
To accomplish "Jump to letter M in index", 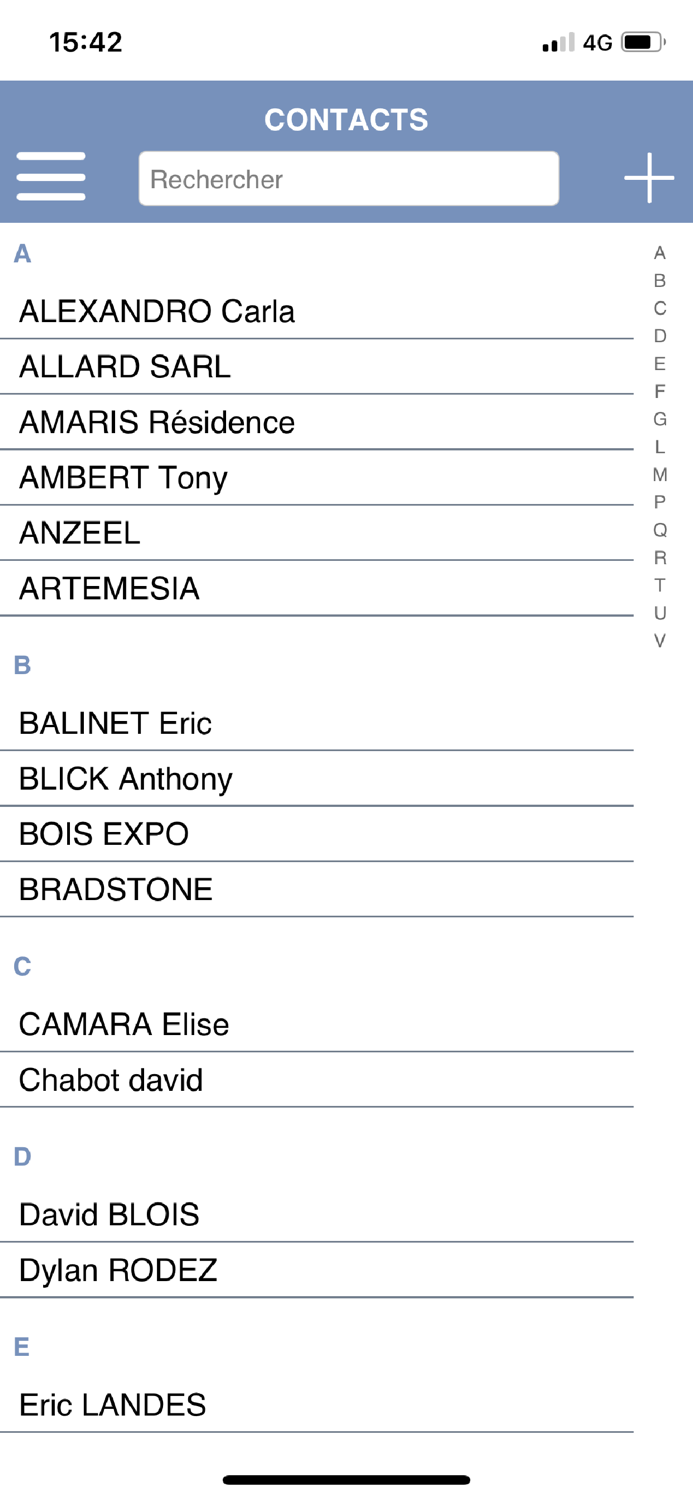I will pos(660,474).
